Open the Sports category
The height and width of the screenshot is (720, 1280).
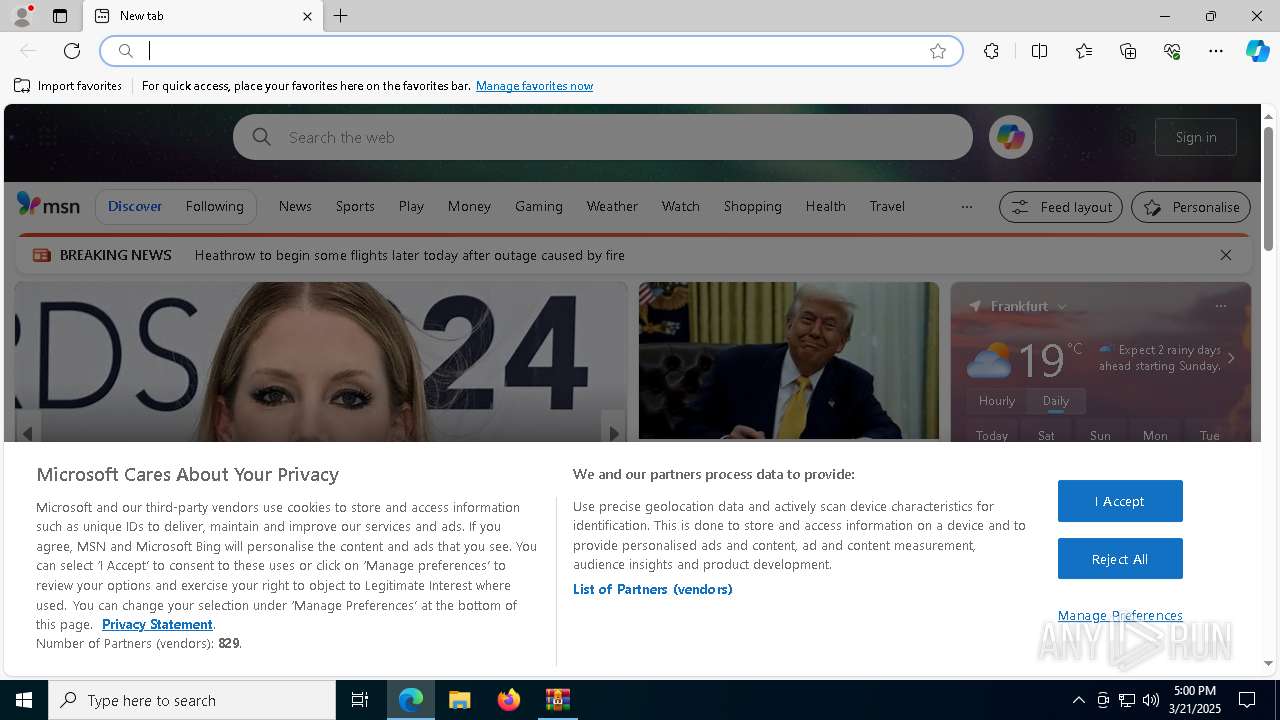pos(355,206)
